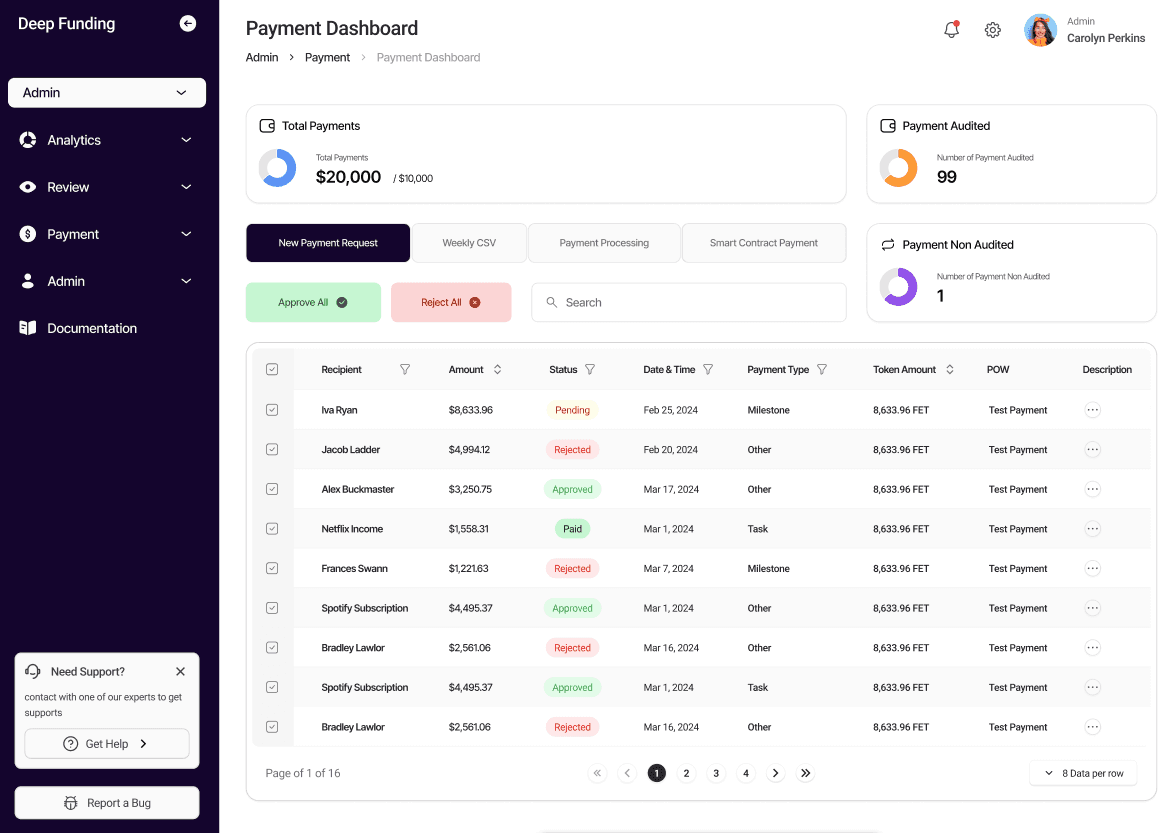The height and width of the screenshot is (833, 1176).
Task: Check the checkbox on Jacob Ladder's row
Action: [x=272, y=449]
